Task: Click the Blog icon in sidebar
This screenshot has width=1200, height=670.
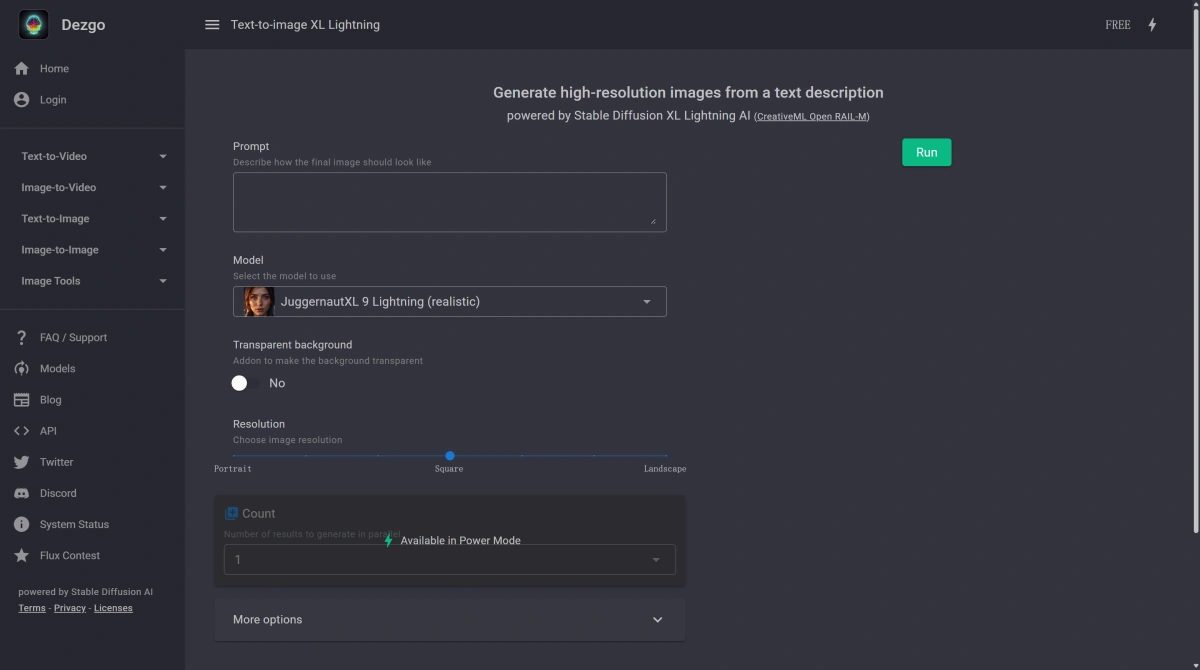Action: (x=21, y=400)
